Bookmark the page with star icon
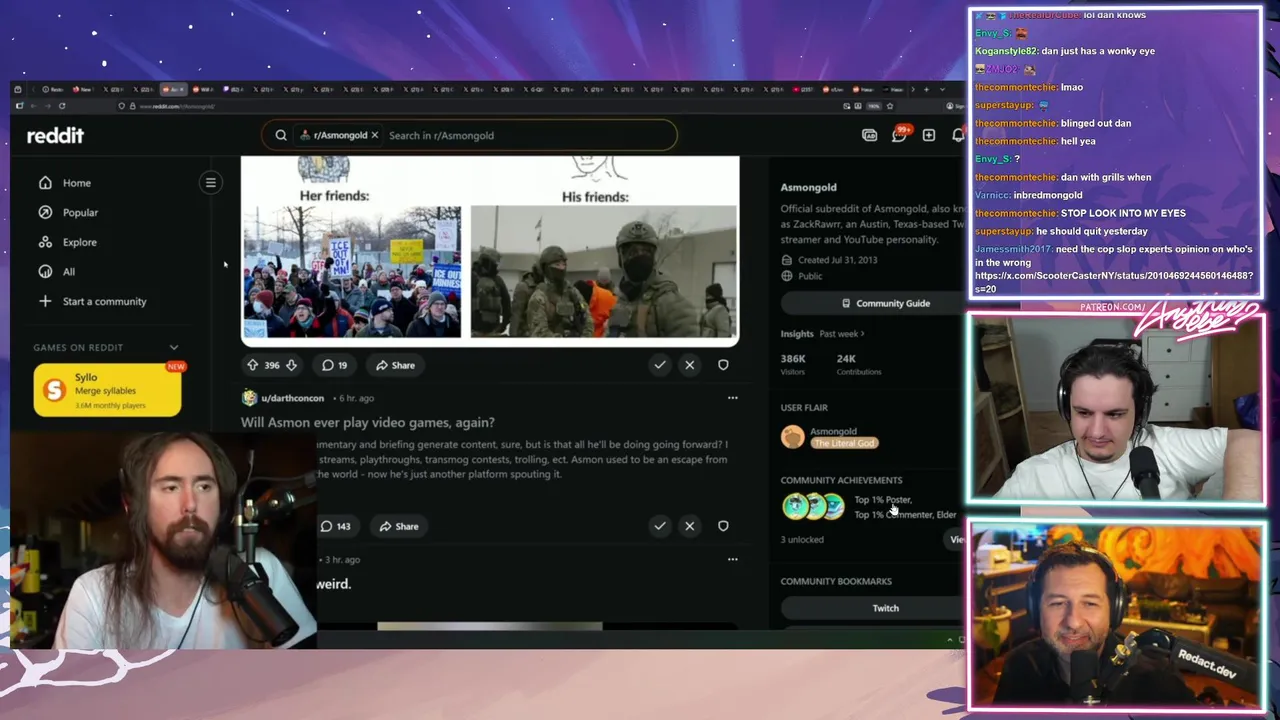 [889, 106]
